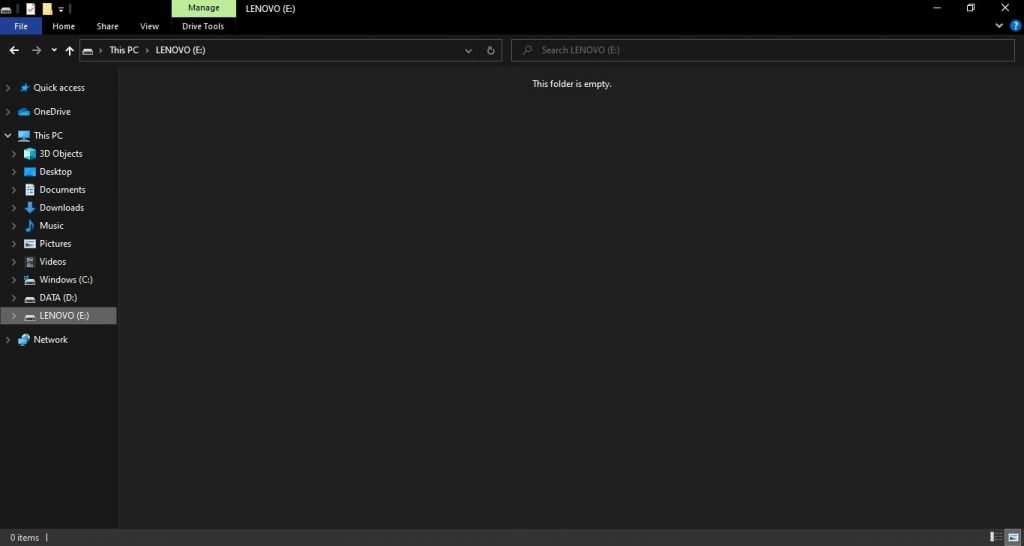Screen dimensions: 1024x546
Task: Open the Drive Tools ribbon tab
Action: [x=203, y=26]
